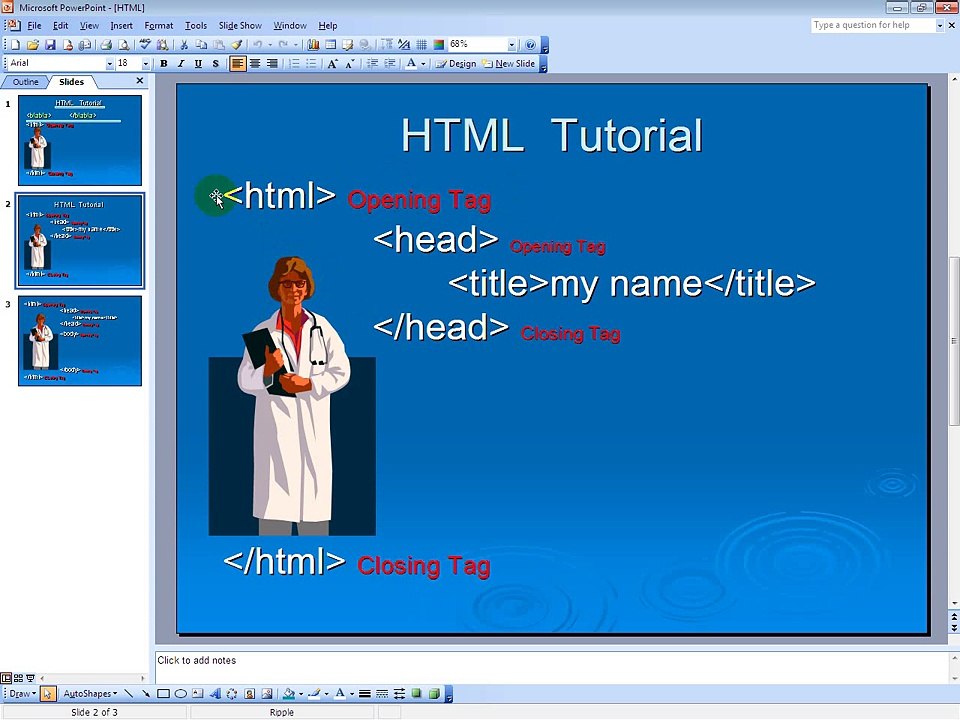Toggle the Show/Hide Grid icon
Screen dimensions: 960x720
click(x=421, y=45)
